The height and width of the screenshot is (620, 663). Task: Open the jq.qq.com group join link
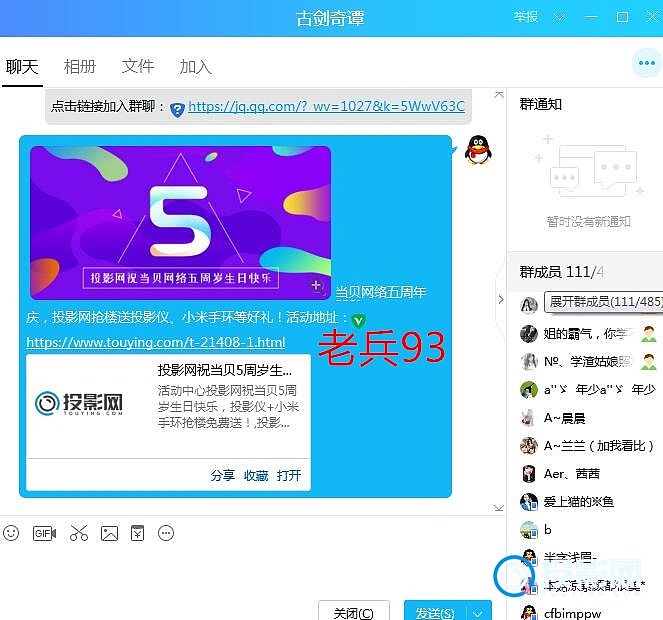point(326,106)
